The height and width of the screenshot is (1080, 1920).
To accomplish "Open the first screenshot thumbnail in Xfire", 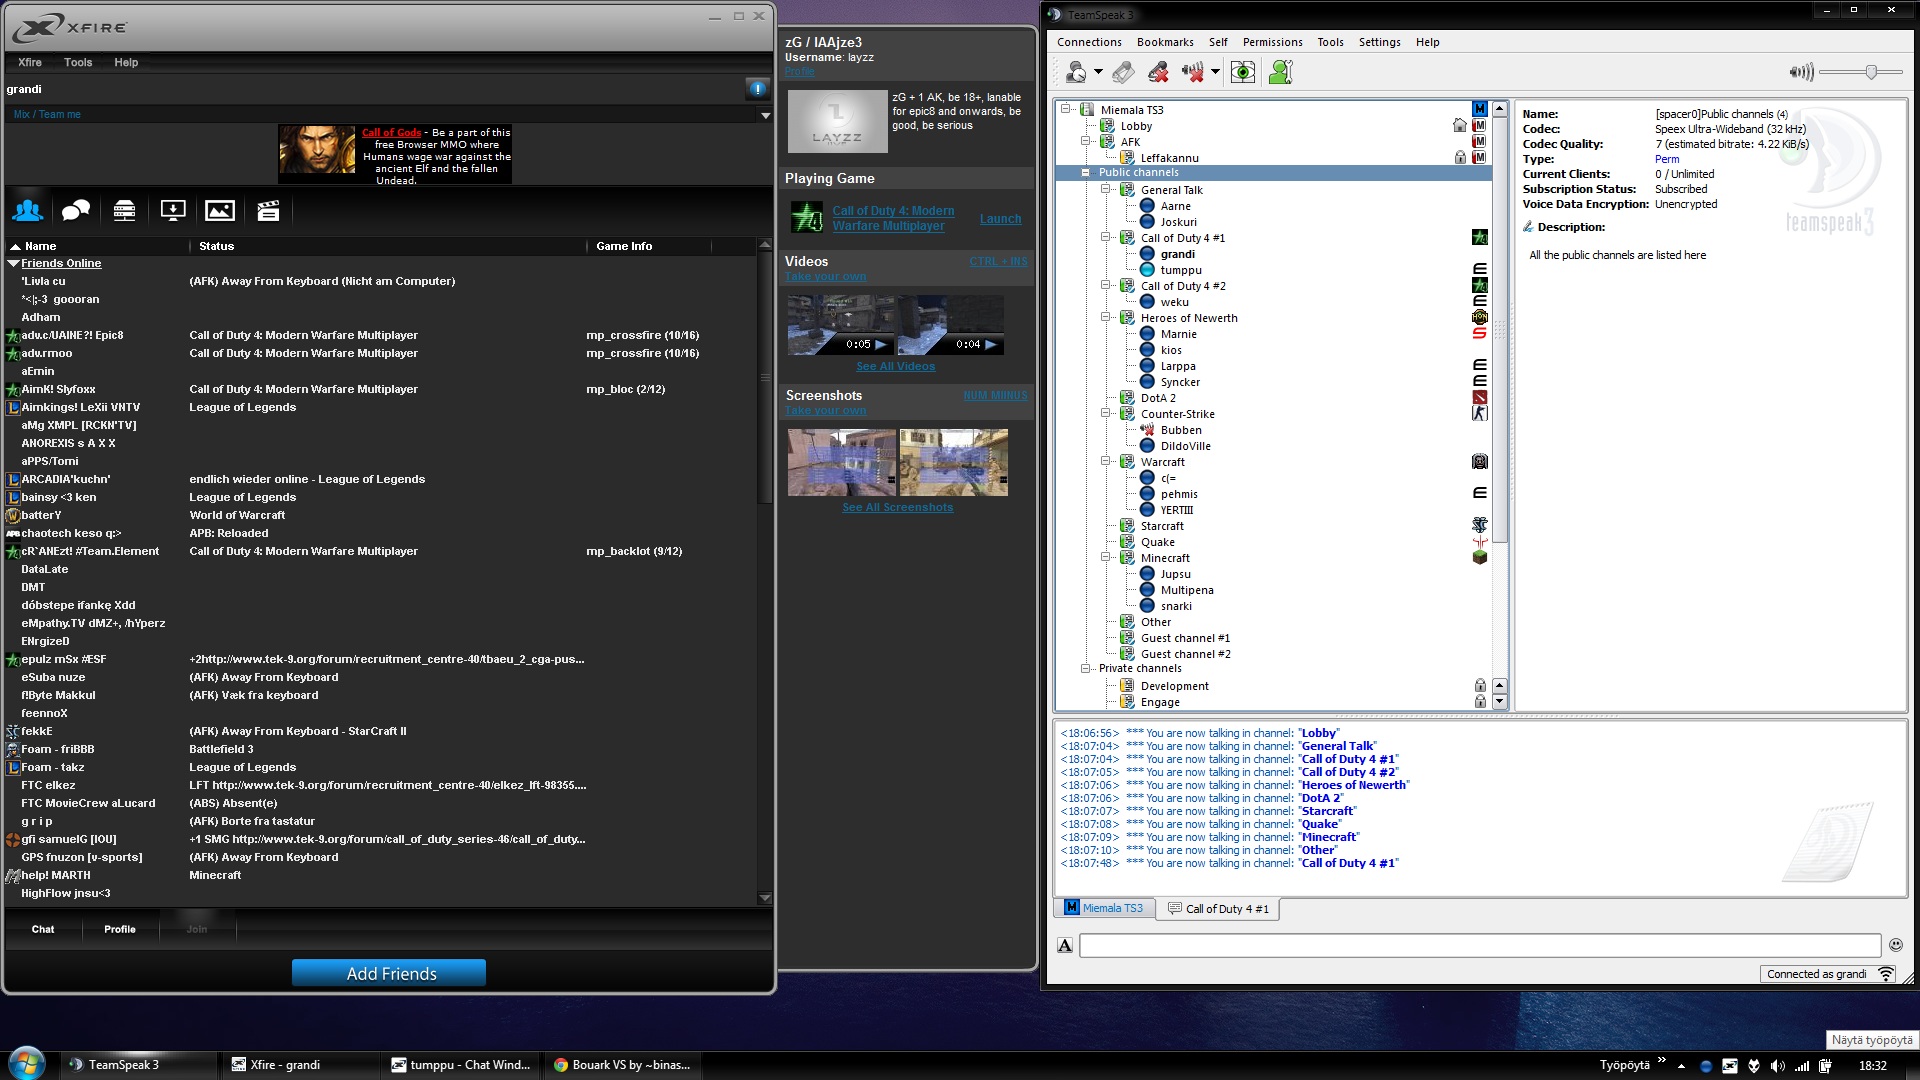I will [x=842, y=462].
